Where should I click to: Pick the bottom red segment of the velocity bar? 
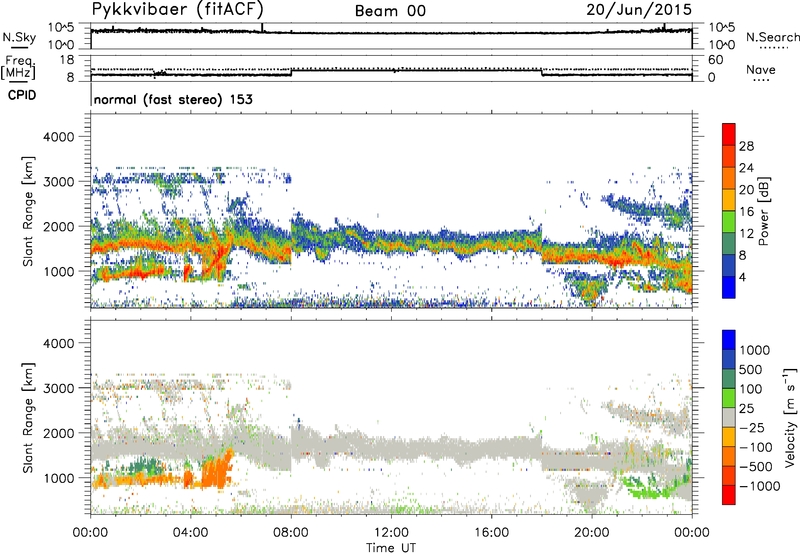pyautogui.click(x=729, y=495)
